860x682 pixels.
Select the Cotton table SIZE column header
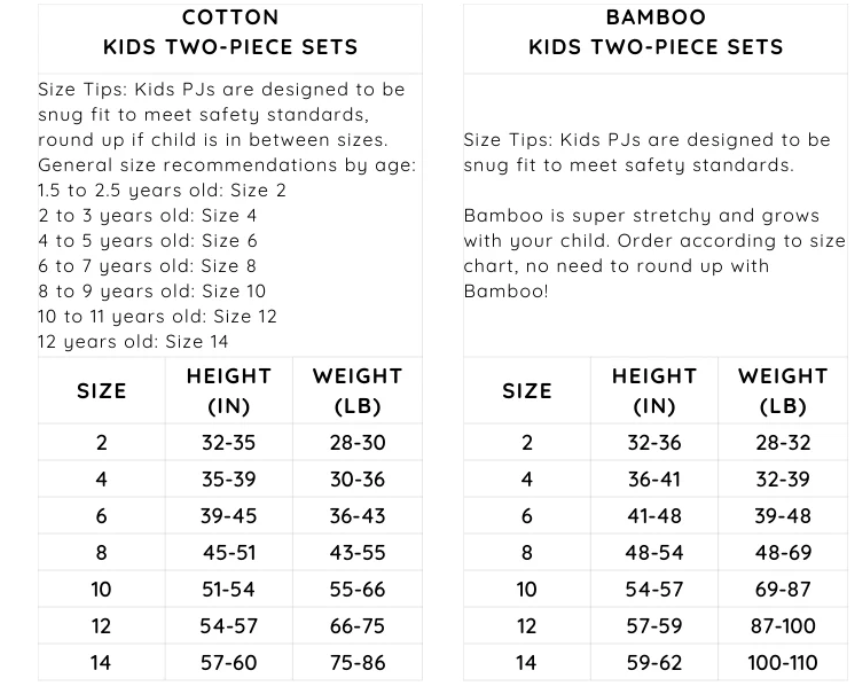point(101,391)
